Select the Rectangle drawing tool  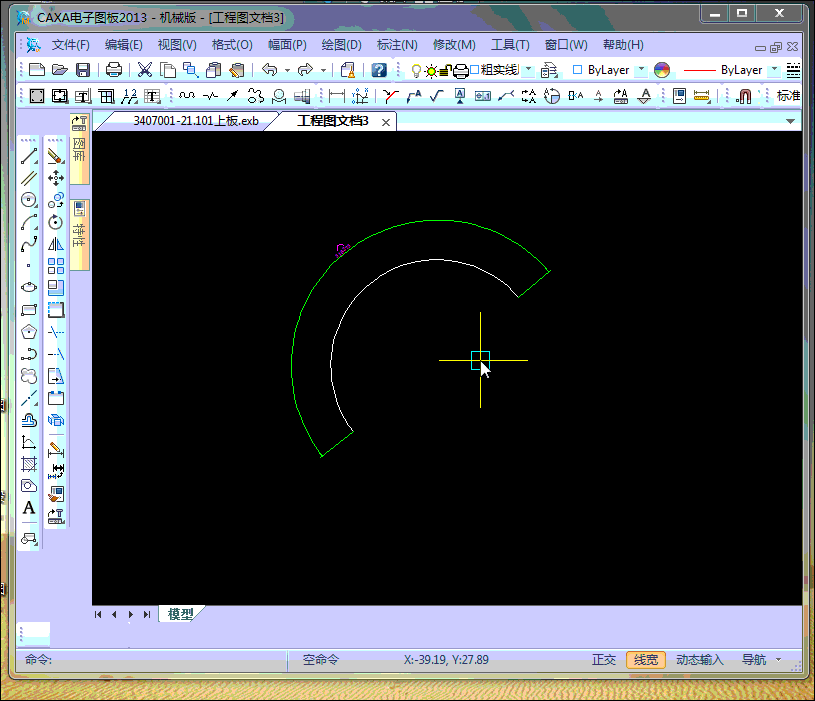(x=29, y=310)
